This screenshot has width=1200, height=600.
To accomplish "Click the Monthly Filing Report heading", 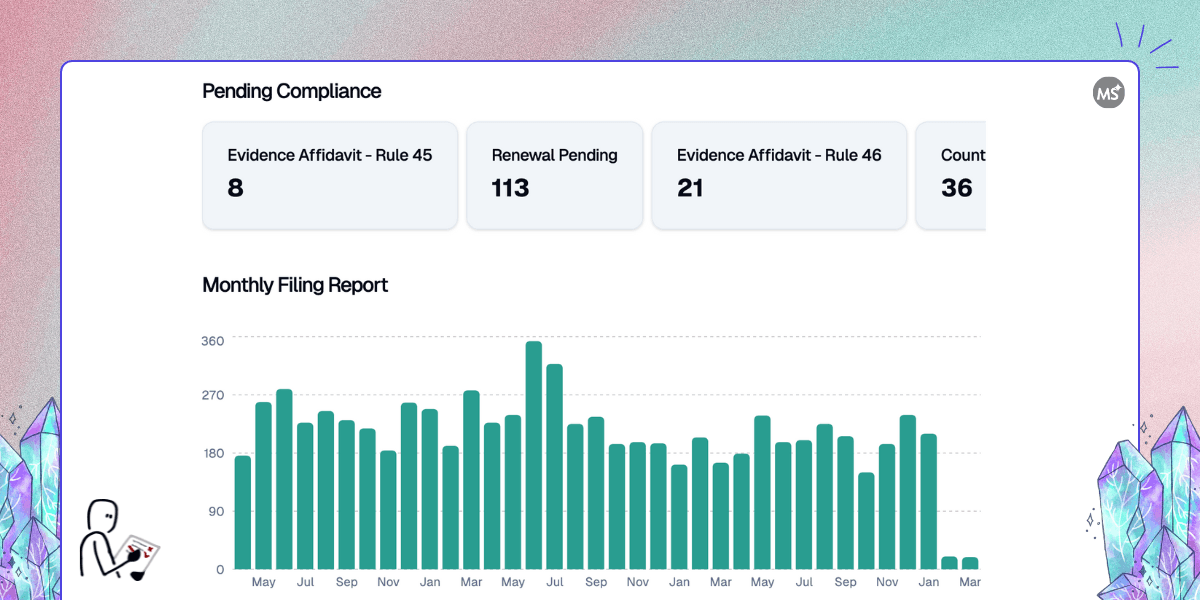I will (295, 285).
